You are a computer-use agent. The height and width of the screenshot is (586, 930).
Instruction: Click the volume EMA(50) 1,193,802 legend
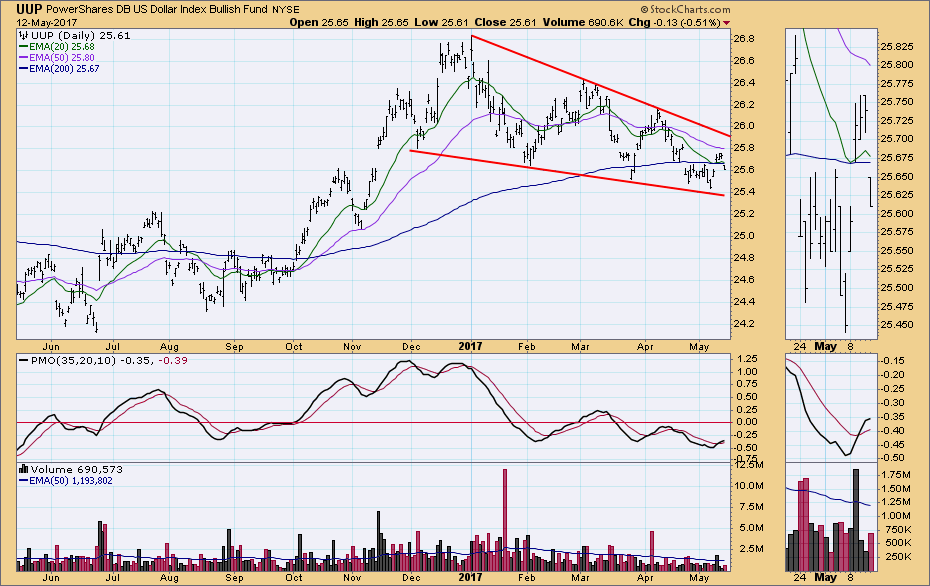(66, 480)
